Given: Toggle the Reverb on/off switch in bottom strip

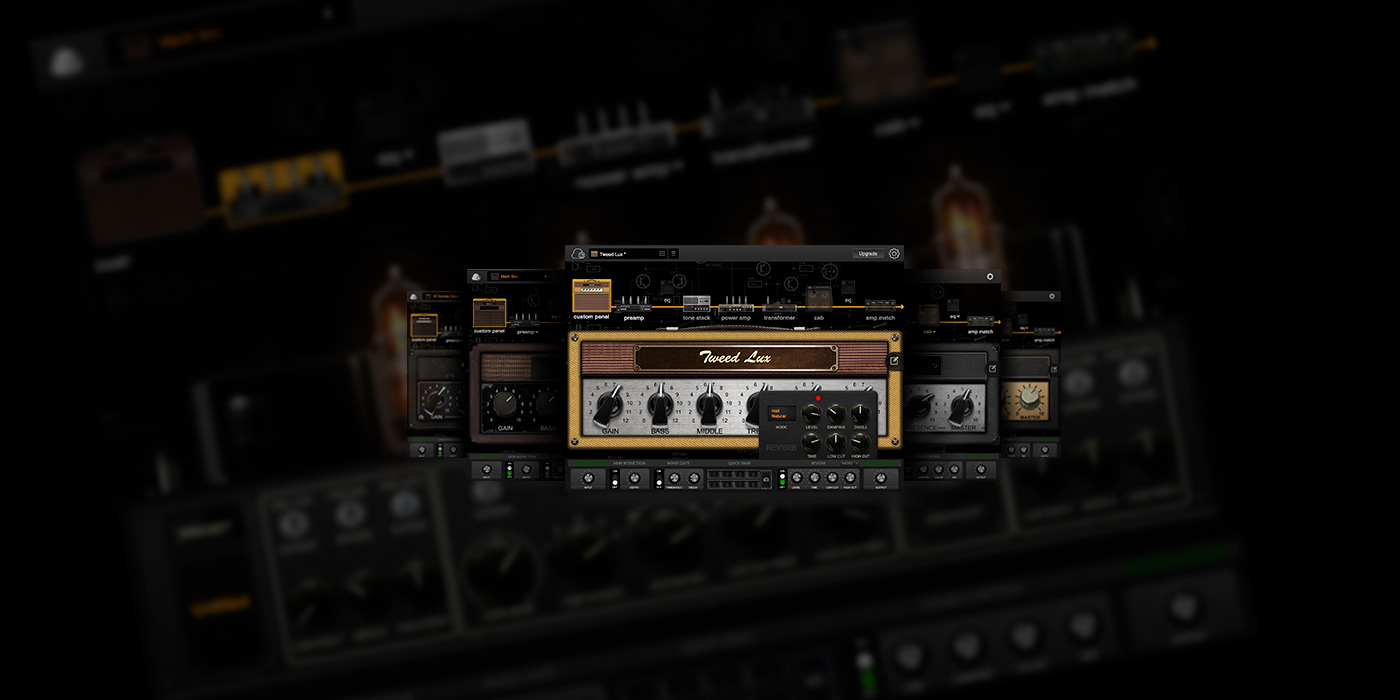Looking at the screenshot, I should coord(782,479).
